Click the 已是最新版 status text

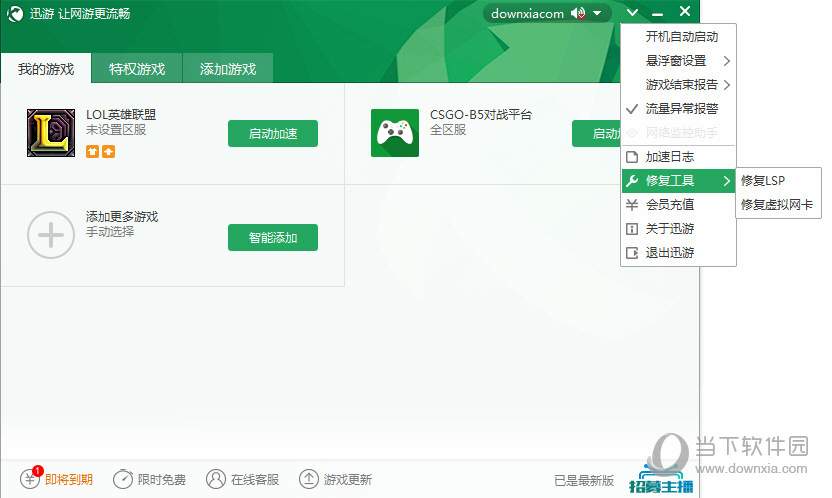coord(584,480)
